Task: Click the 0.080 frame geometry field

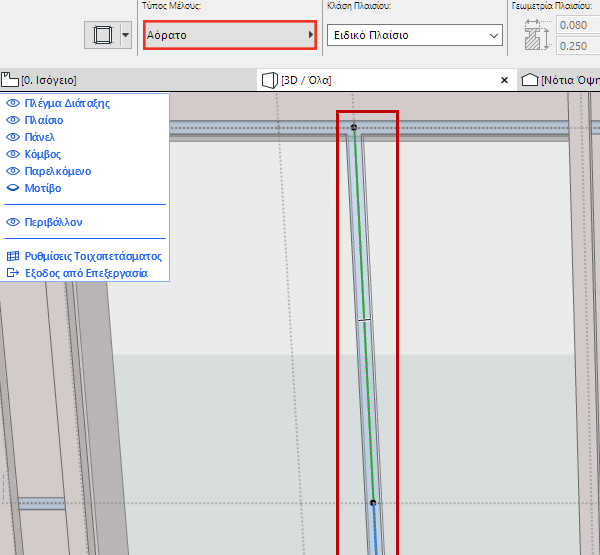Action: [577, 25]
